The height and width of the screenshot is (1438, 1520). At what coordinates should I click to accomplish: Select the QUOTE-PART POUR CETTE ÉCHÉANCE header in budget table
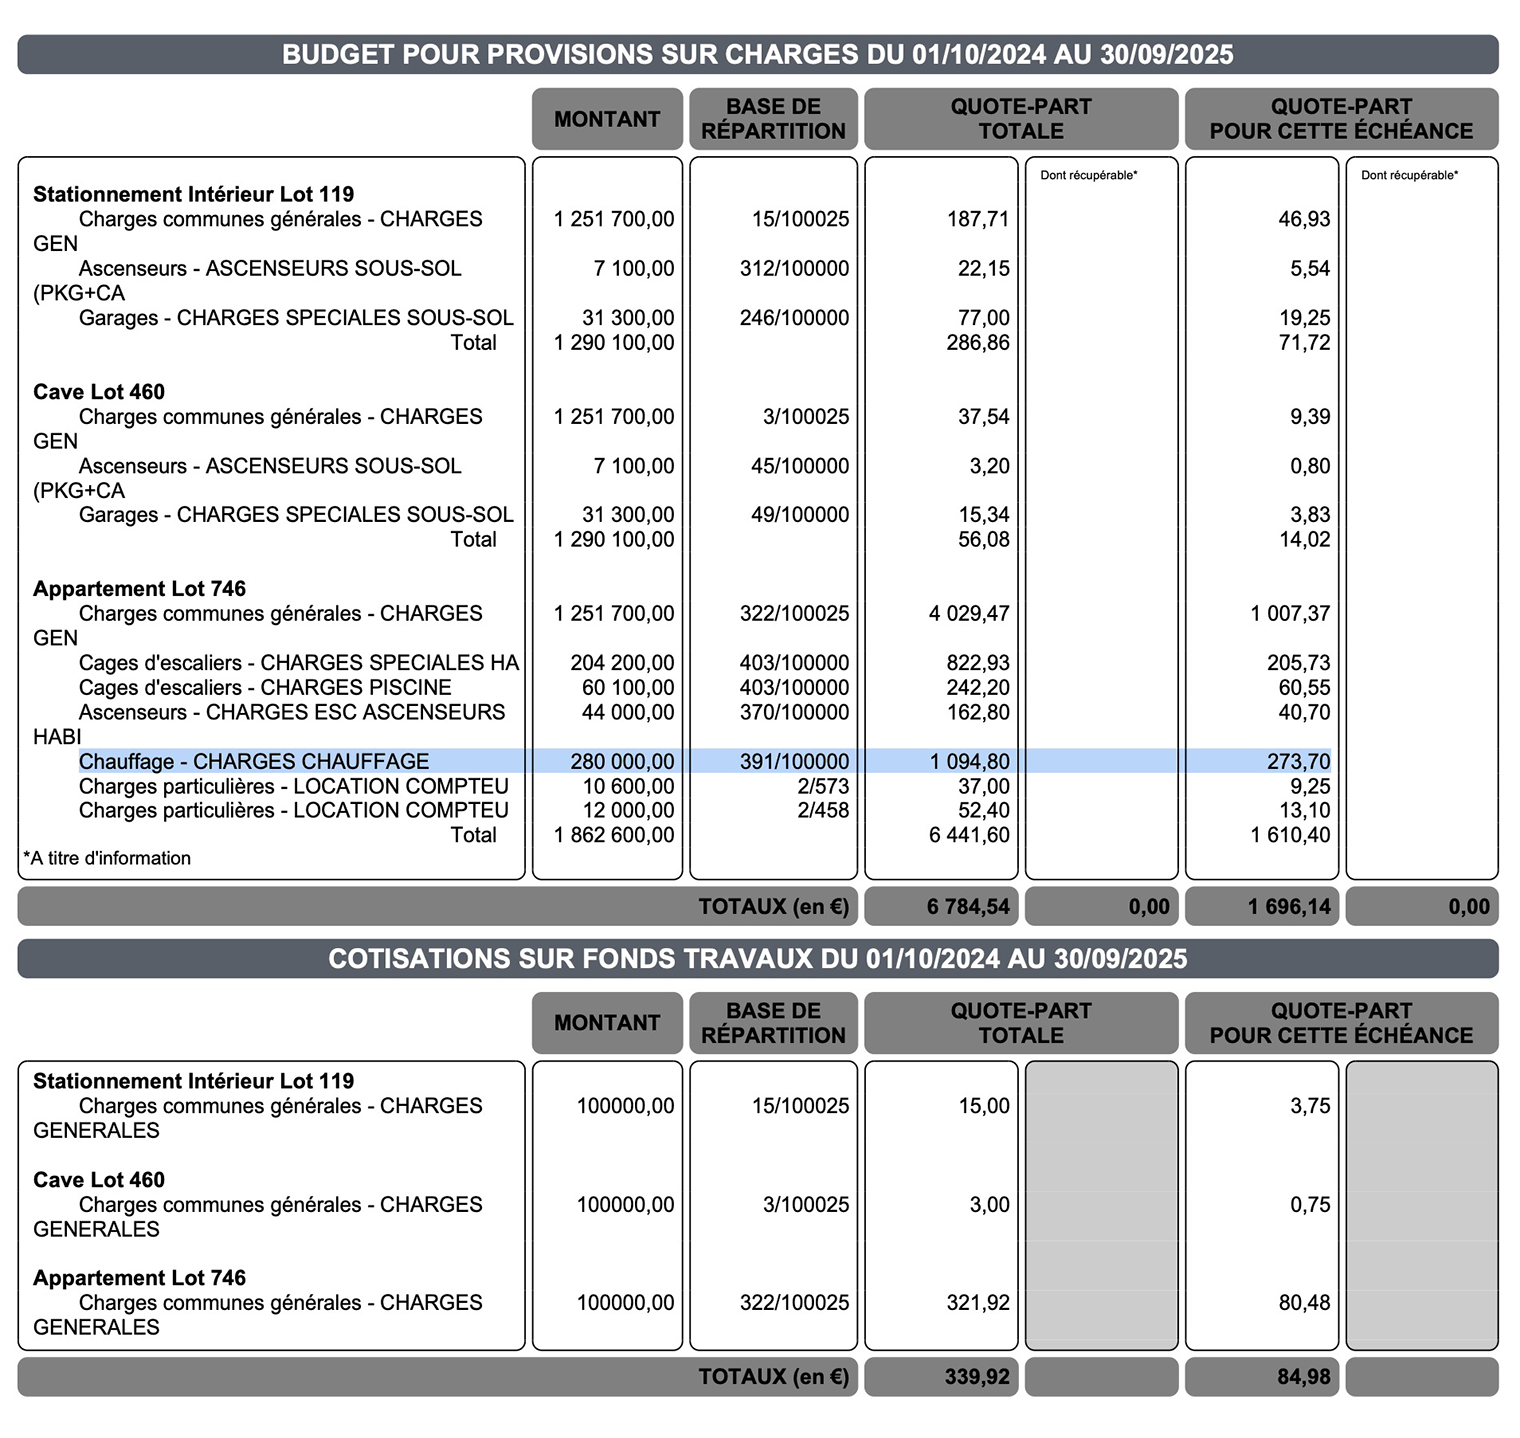[1341, 119]
